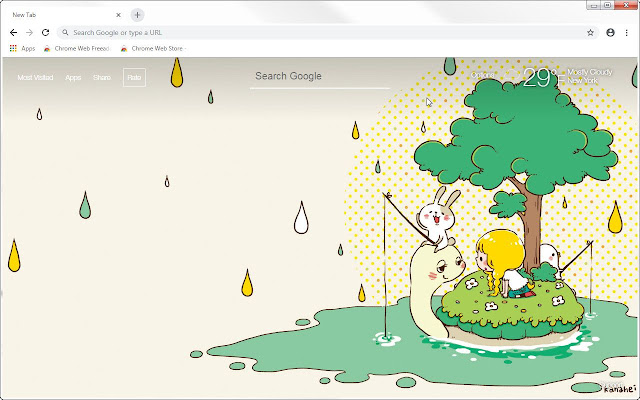The width and height of the screenshot is (640, 400).
Task: Click the cloudy weather icon
Action: [x=512, y=76]
